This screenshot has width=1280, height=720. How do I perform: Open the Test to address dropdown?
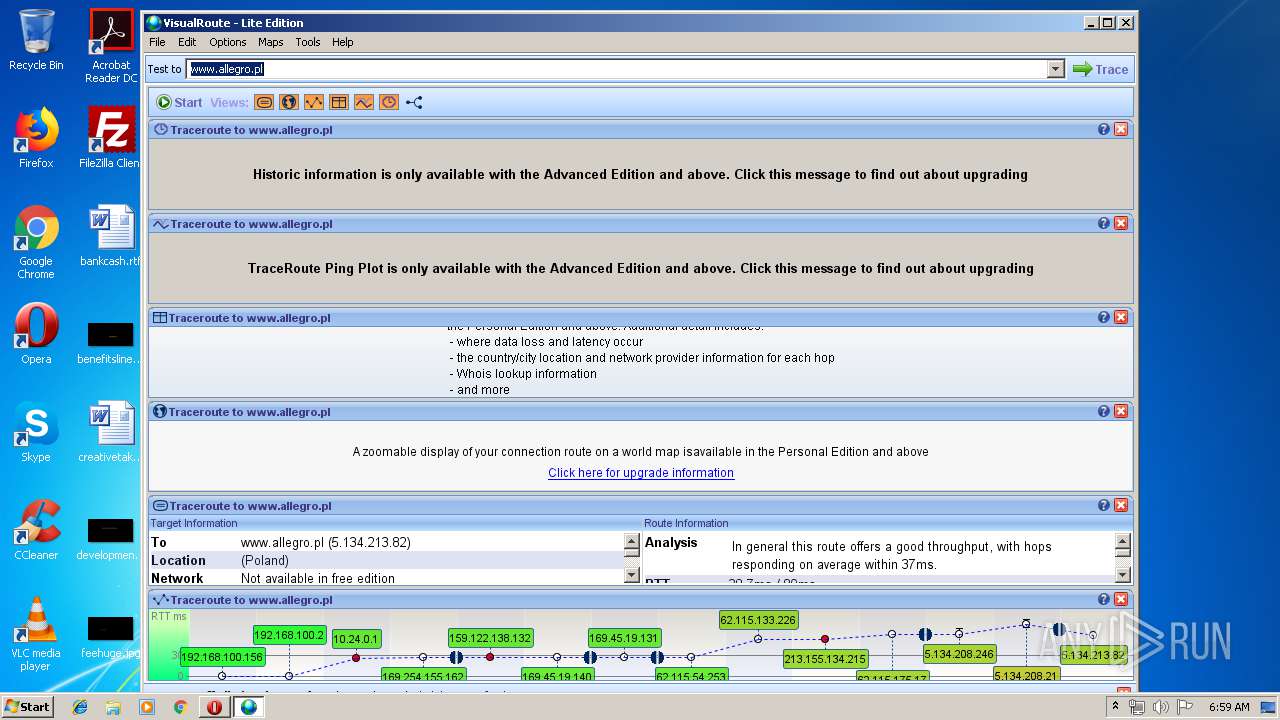pyautogui.click(x=1056, y=69)
